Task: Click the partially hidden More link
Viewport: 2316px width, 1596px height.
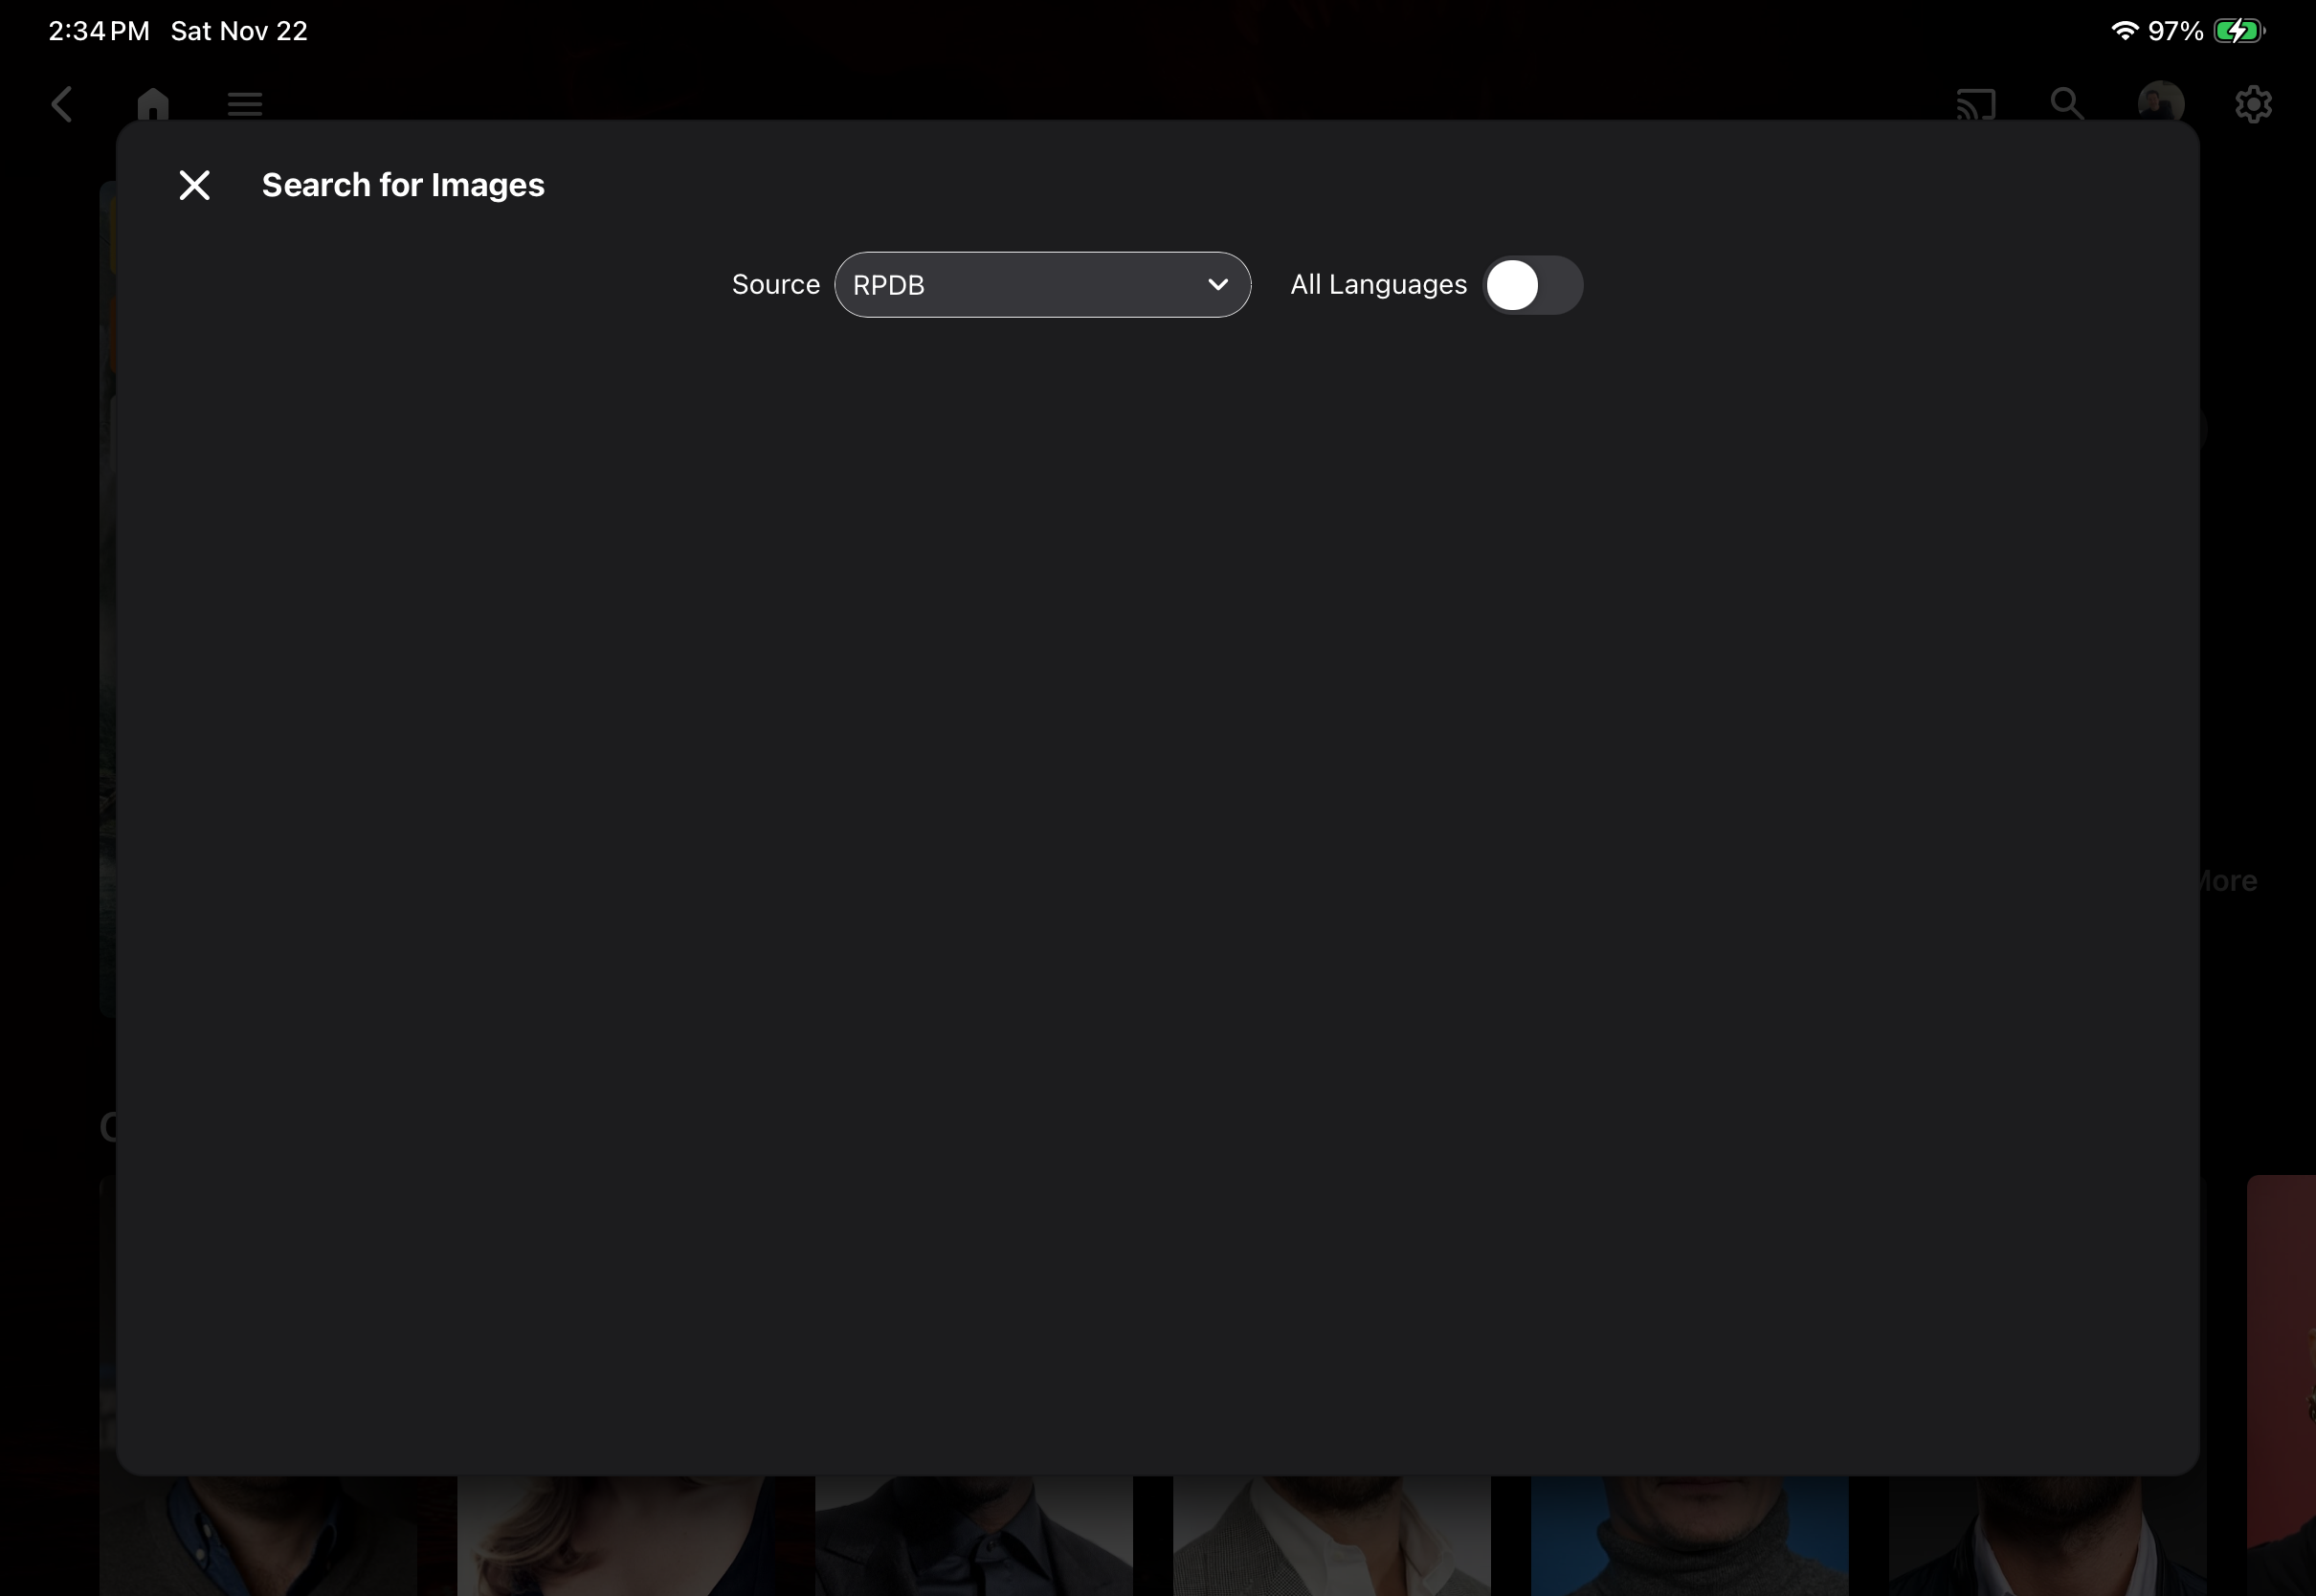Action: pos(2228,881)
